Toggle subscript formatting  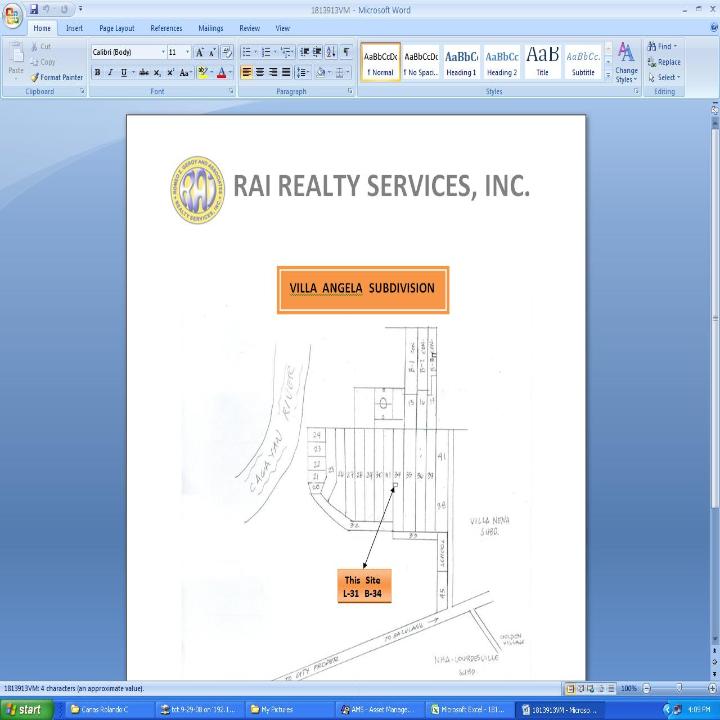(x=157, y=73)
